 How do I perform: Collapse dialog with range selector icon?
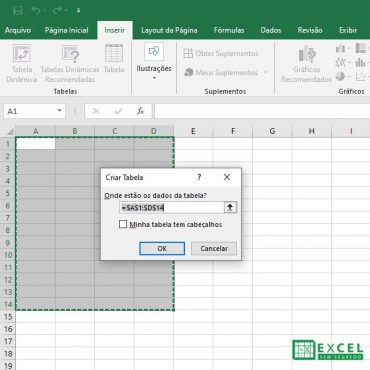point(230,208)
